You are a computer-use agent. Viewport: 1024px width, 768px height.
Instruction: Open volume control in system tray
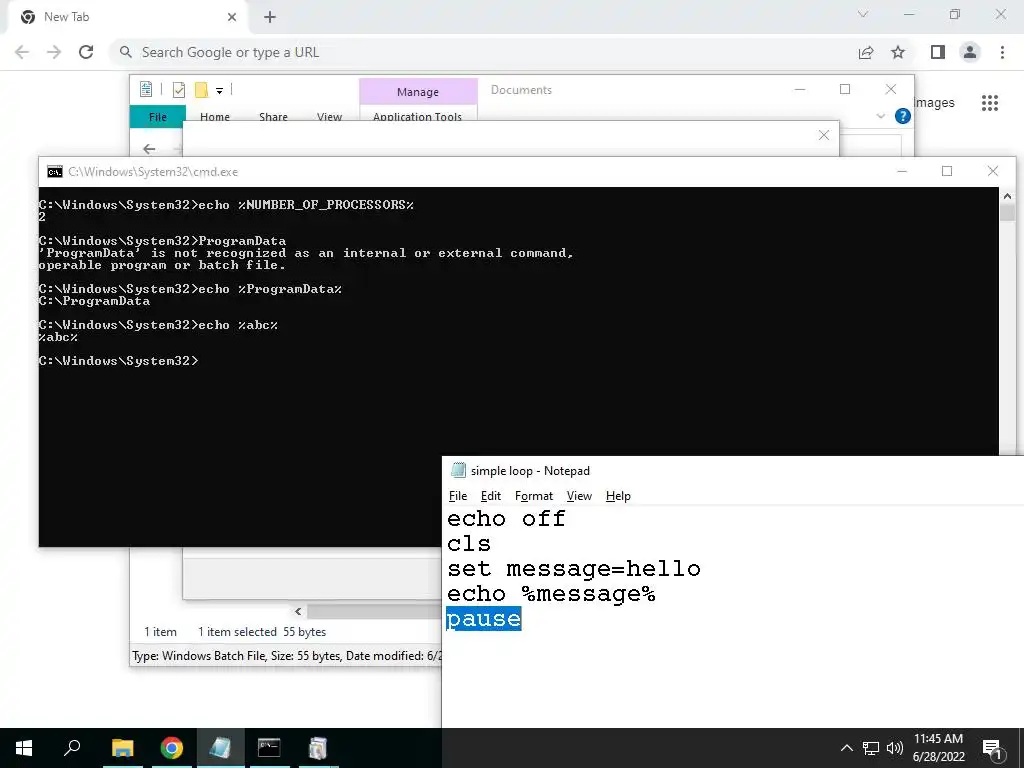pos(895,748)
